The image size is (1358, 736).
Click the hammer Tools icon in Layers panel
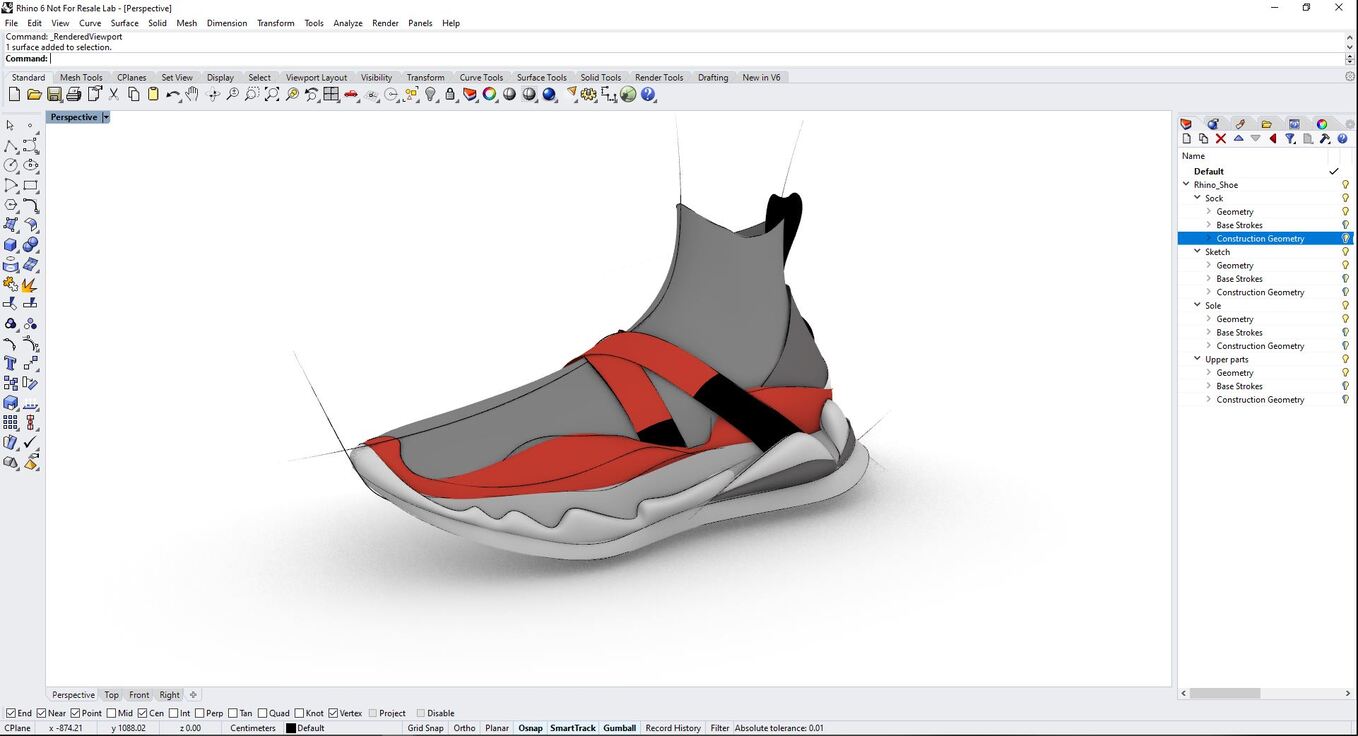click(x=1325, y=139)
